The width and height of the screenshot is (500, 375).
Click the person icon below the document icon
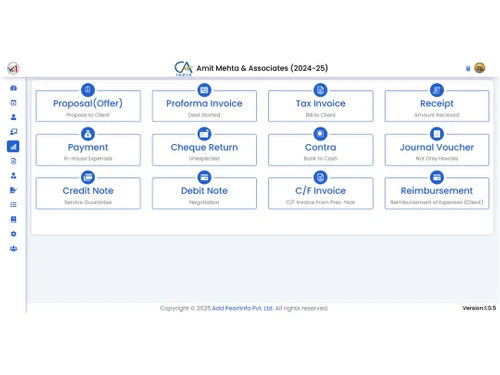tap(13, 176)
